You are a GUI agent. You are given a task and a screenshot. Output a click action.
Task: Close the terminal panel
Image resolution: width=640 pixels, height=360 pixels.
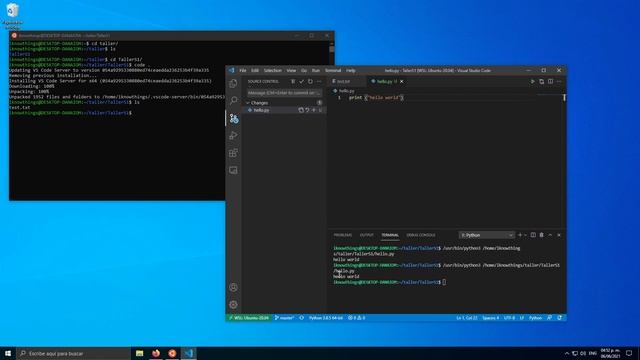pyautogui.click(x=559, y=235)
